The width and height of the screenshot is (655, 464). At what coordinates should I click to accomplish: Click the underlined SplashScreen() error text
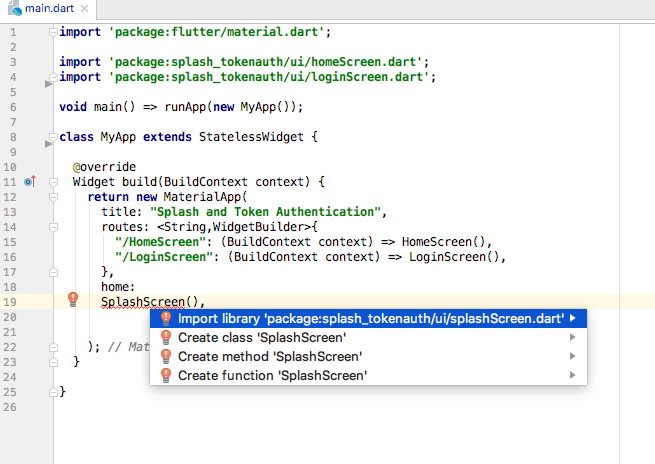click(x=150, y=302)
